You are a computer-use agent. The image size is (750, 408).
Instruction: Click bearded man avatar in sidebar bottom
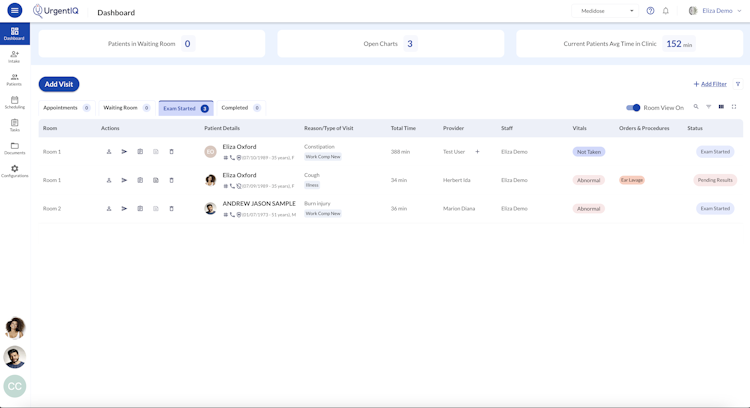pos(15,357)
